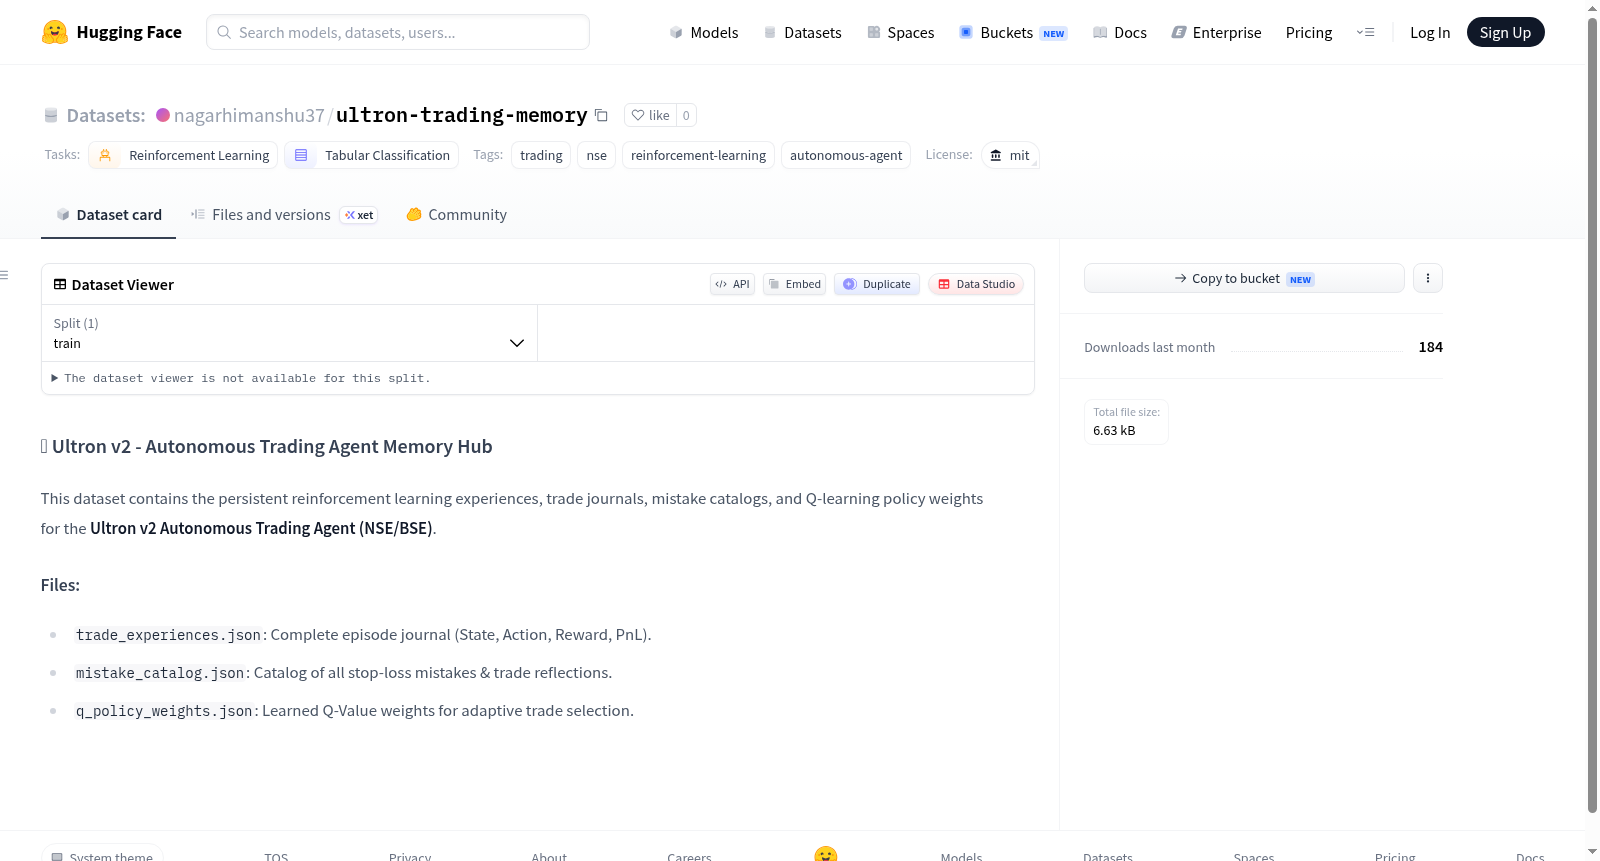Click the 6.63 kB total file size
Viewport: 1600px width, 861px height.
click(x=1114, y=431)
